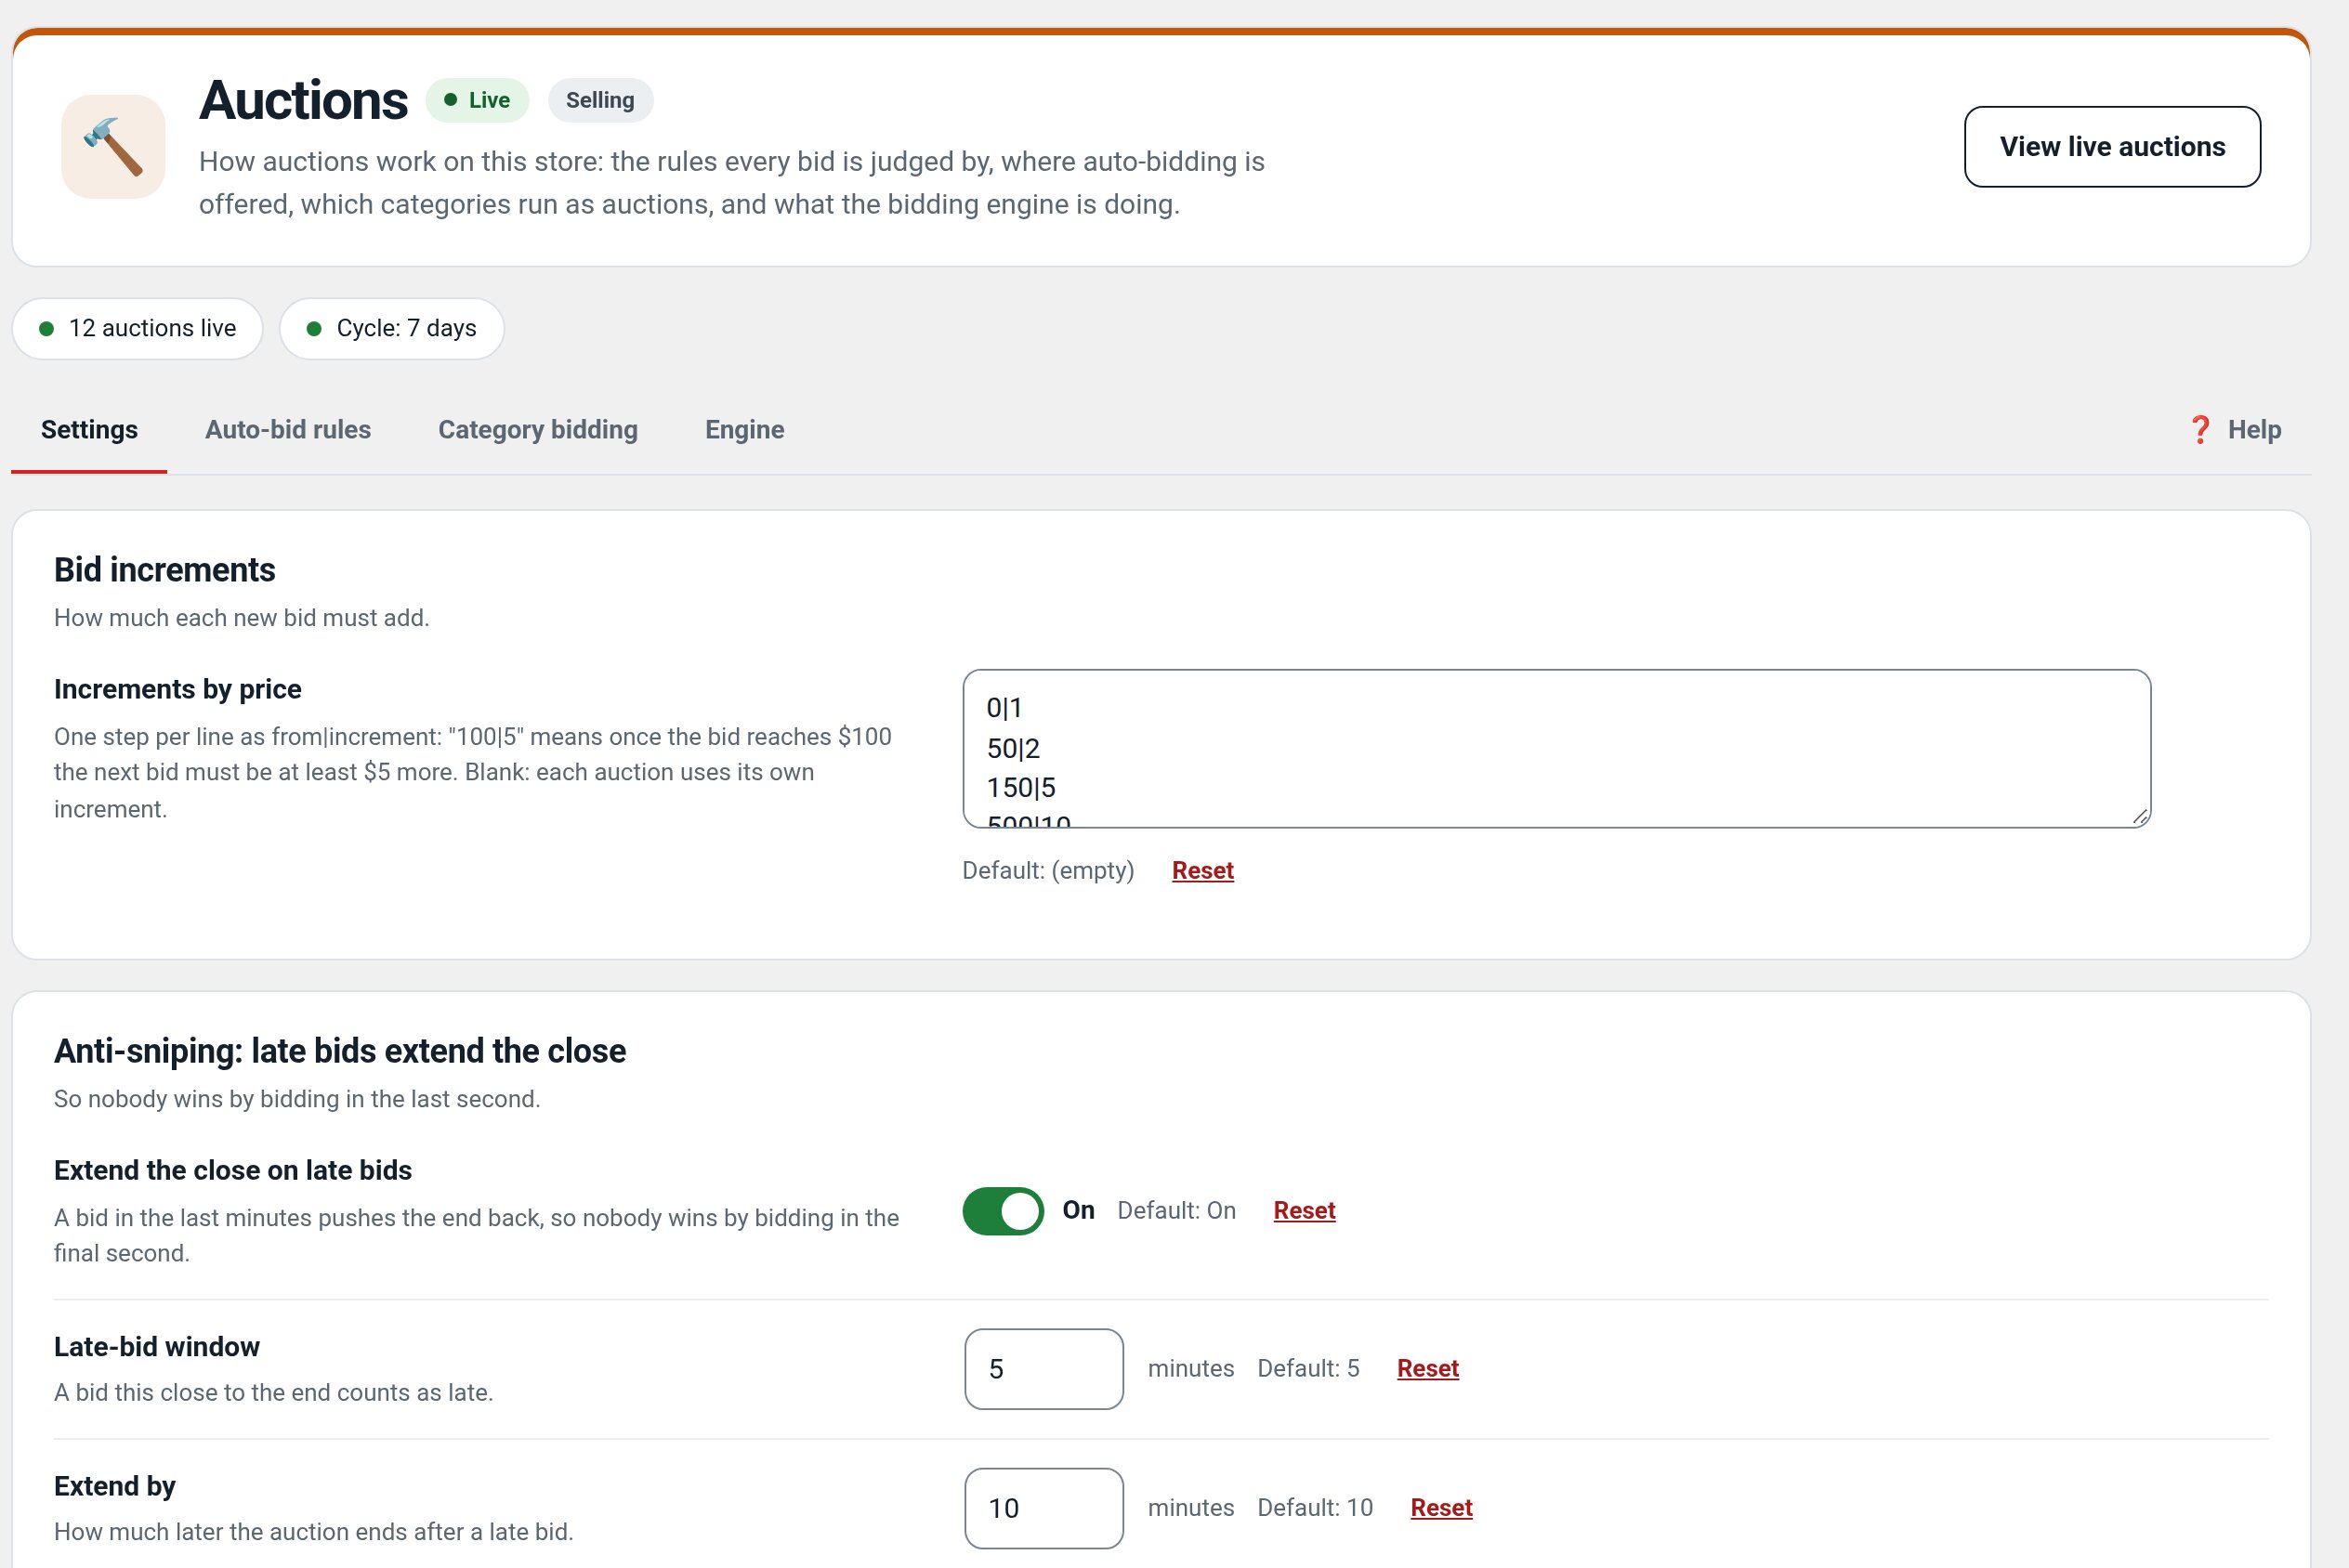Image resolution: width=2349 pixels, height=1568 pixels.
Task: Click the 'Default: On' text
Action: point(1176,1211)
